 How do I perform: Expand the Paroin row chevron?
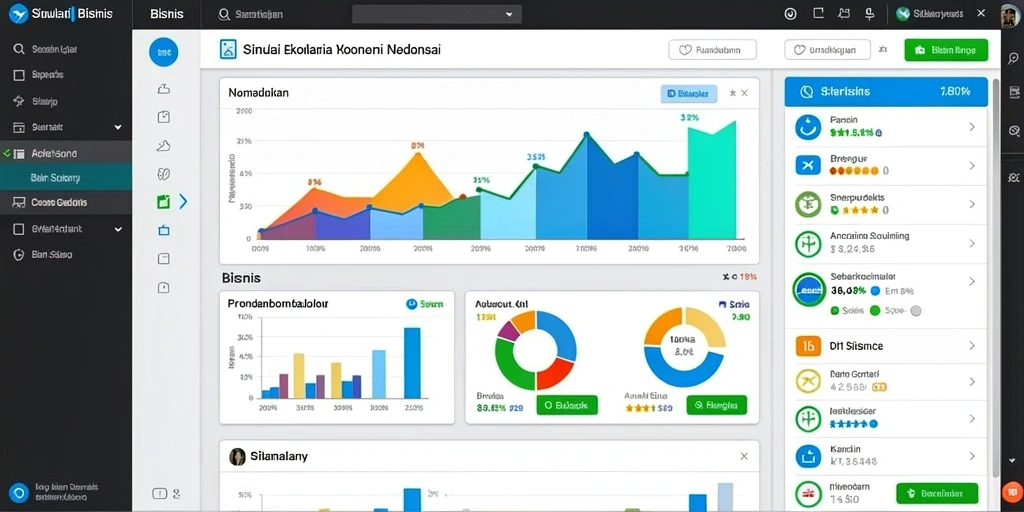972,127
